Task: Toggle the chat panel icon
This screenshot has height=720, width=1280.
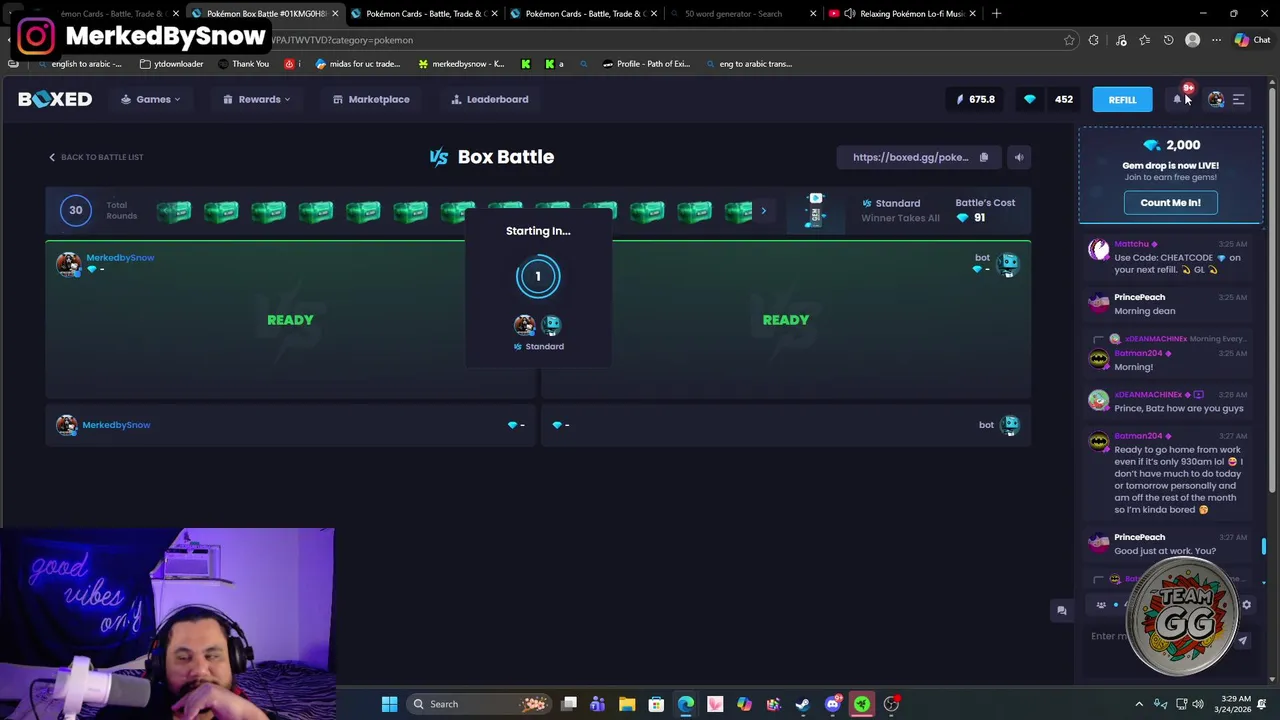Action: tap(1062, 610)
